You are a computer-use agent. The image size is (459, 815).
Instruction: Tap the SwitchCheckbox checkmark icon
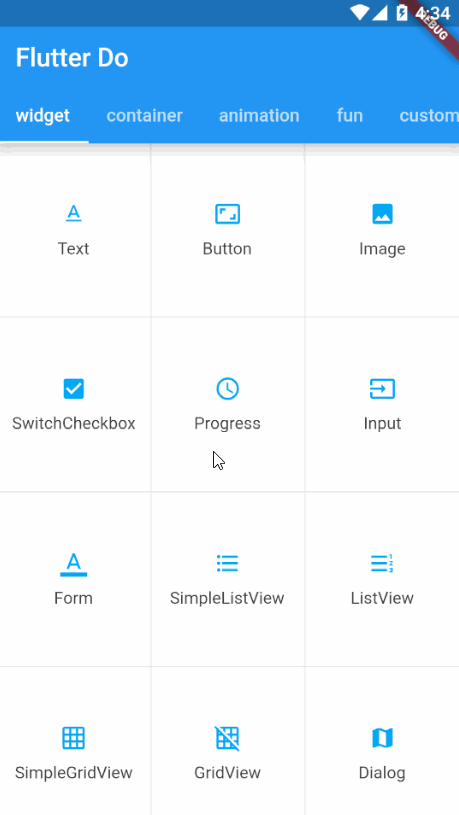pos(73,389)
